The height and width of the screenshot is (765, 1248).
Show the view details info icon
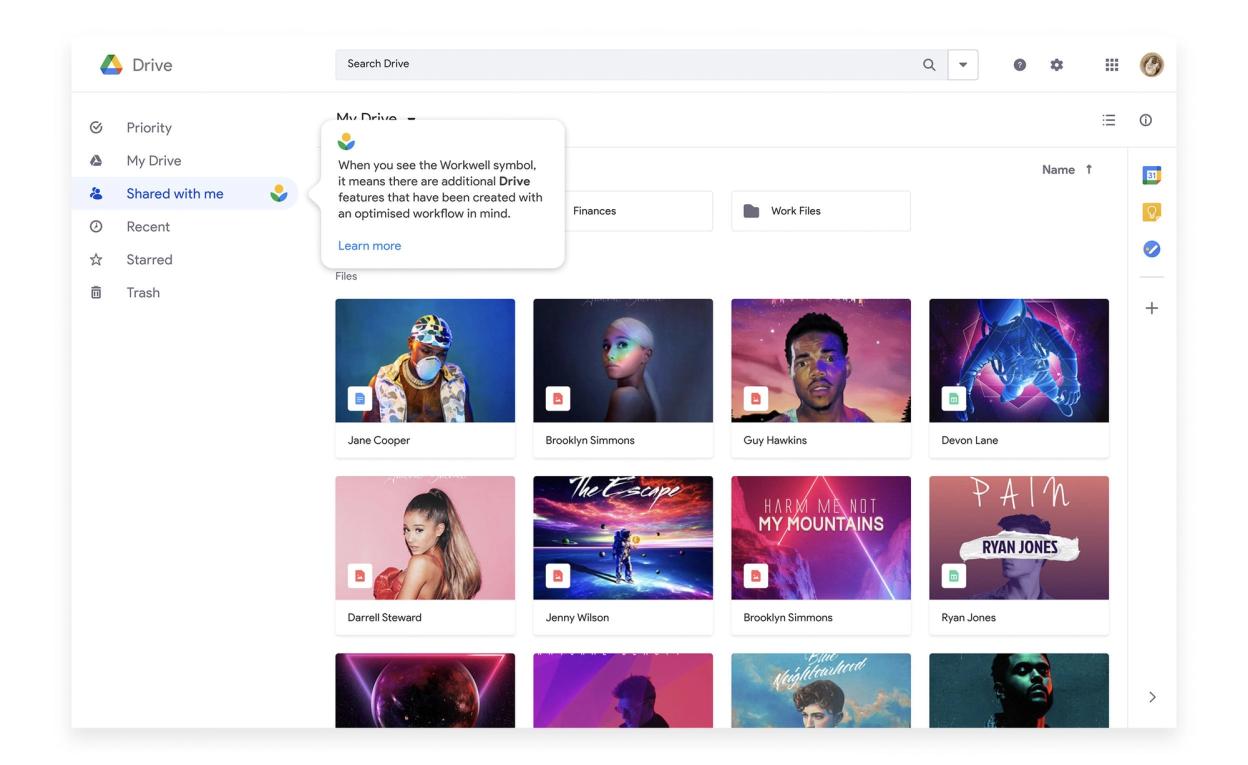[x=1145, y=120]
